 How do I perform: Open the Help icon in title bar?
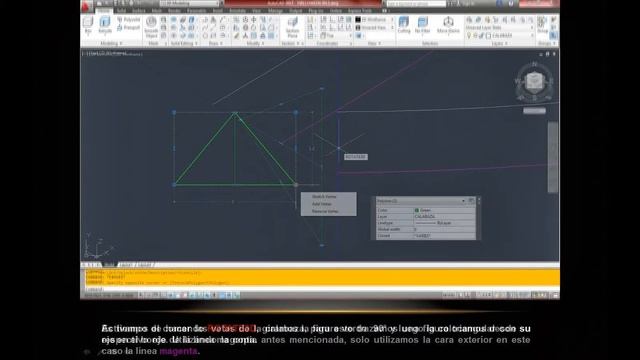click(511, 3)
